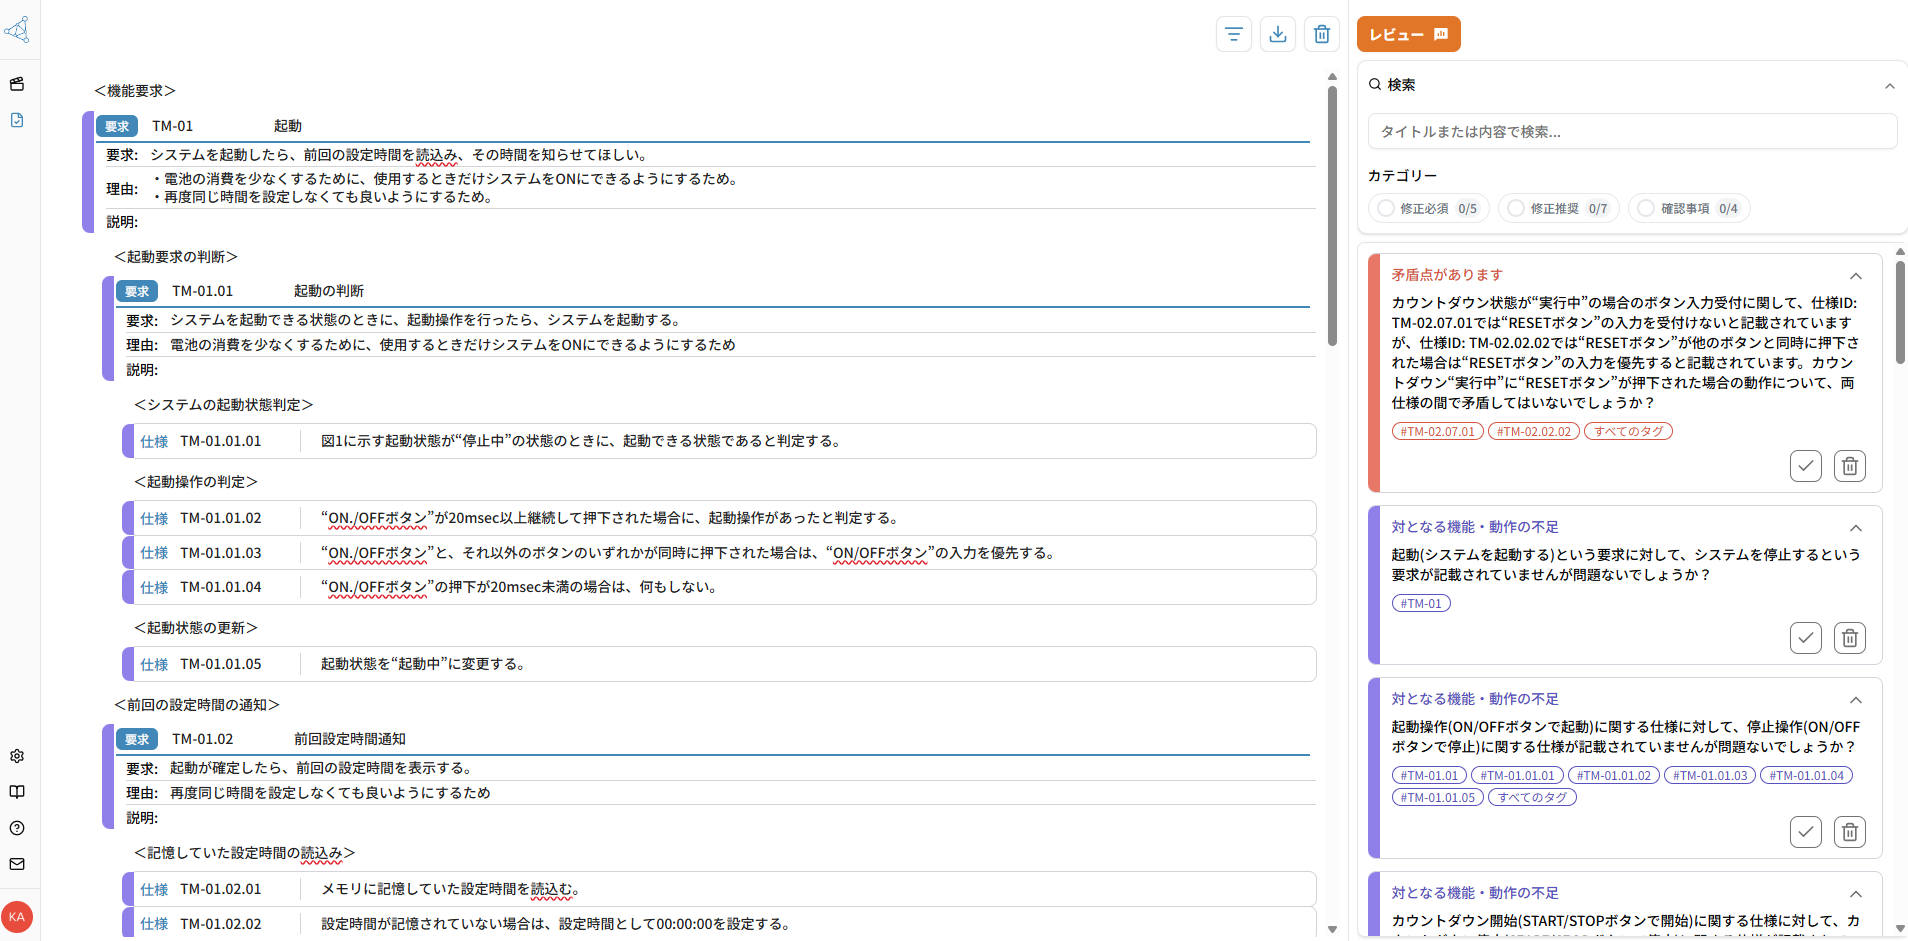Screen dimensions: 1908x941
Task: Collapse the 矛盾点があります card
Action: (x=1855, y=276)
